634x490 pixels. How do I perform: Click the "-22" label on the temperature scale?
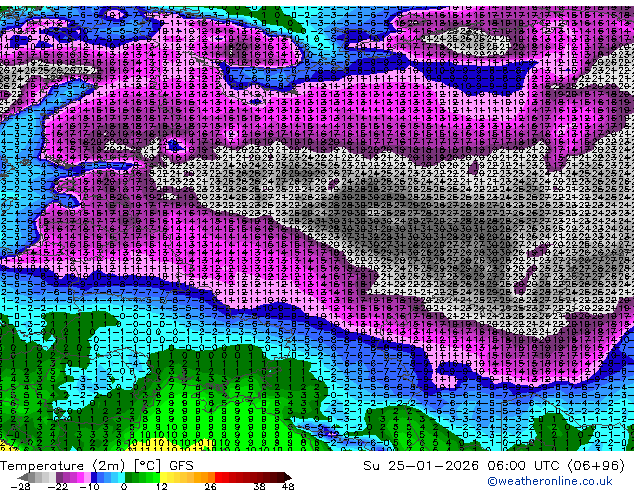(x=58, y=486)
